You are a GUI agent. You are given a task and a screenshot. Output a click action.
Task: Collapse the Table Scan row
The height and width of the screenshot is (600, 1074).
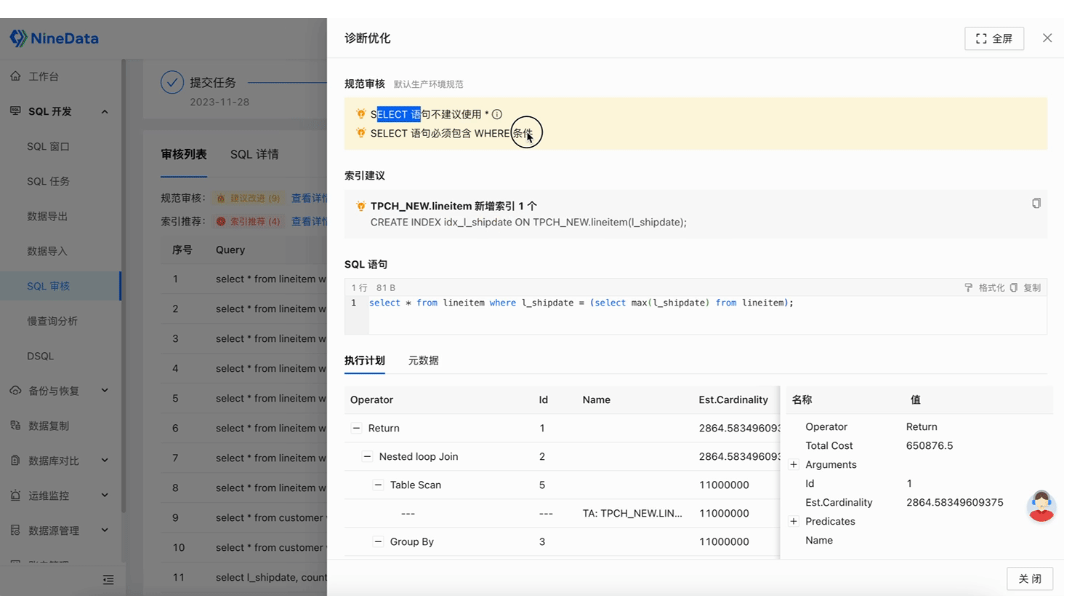(378, 485)
